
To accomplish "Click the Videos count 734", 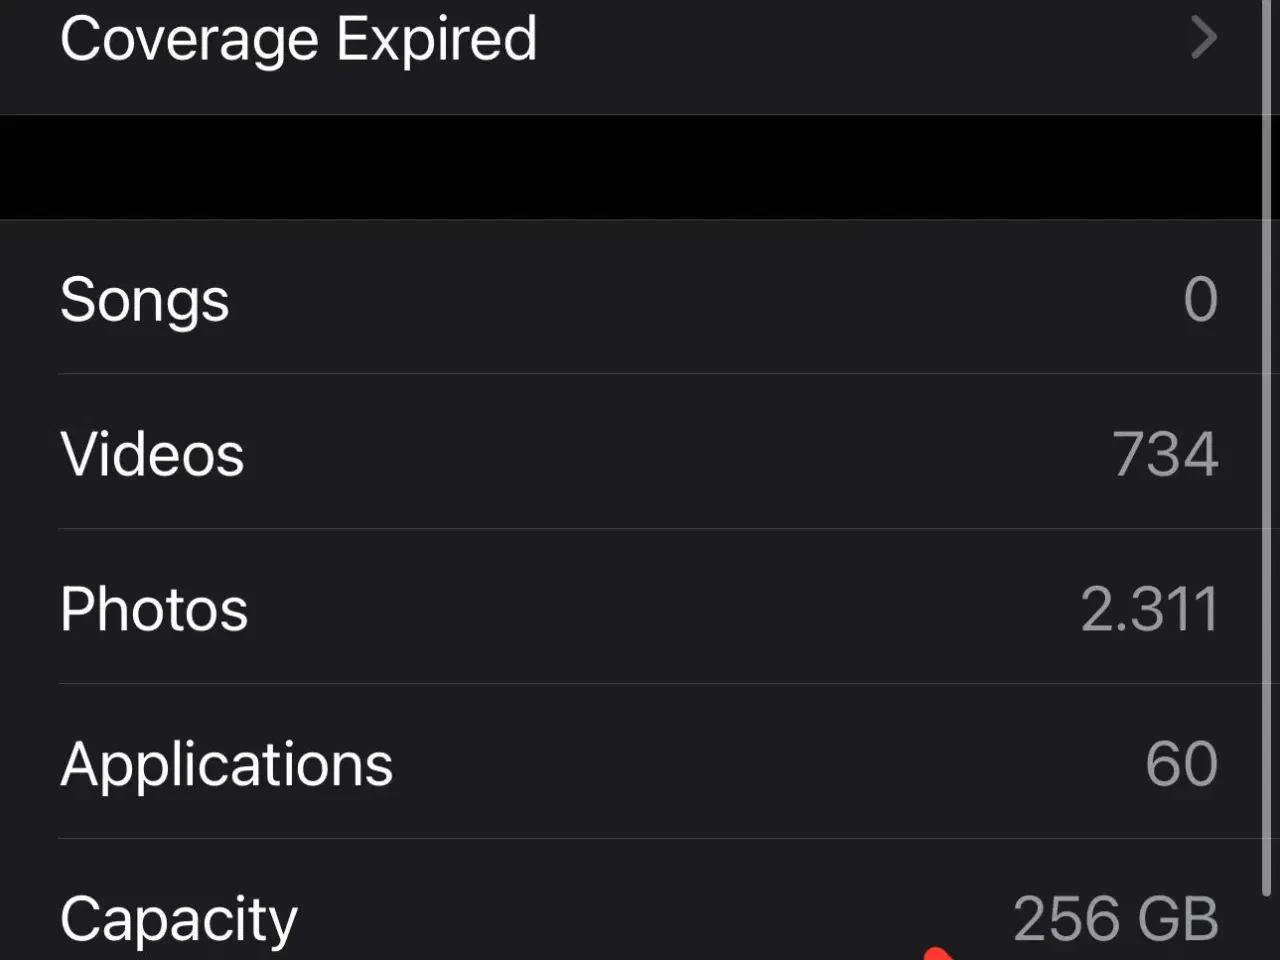I will [x=1165, y=454].
